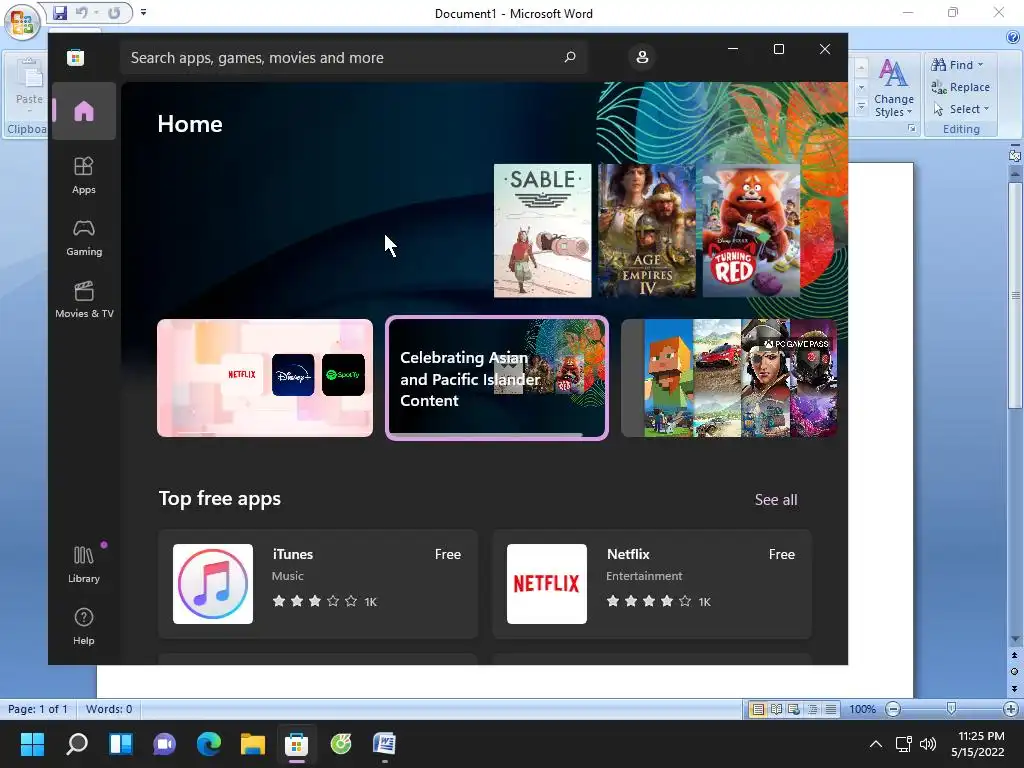Switch to Full Screen Reading view
This screenshot has width=1024, height=768.
click(x=776, y=709)
